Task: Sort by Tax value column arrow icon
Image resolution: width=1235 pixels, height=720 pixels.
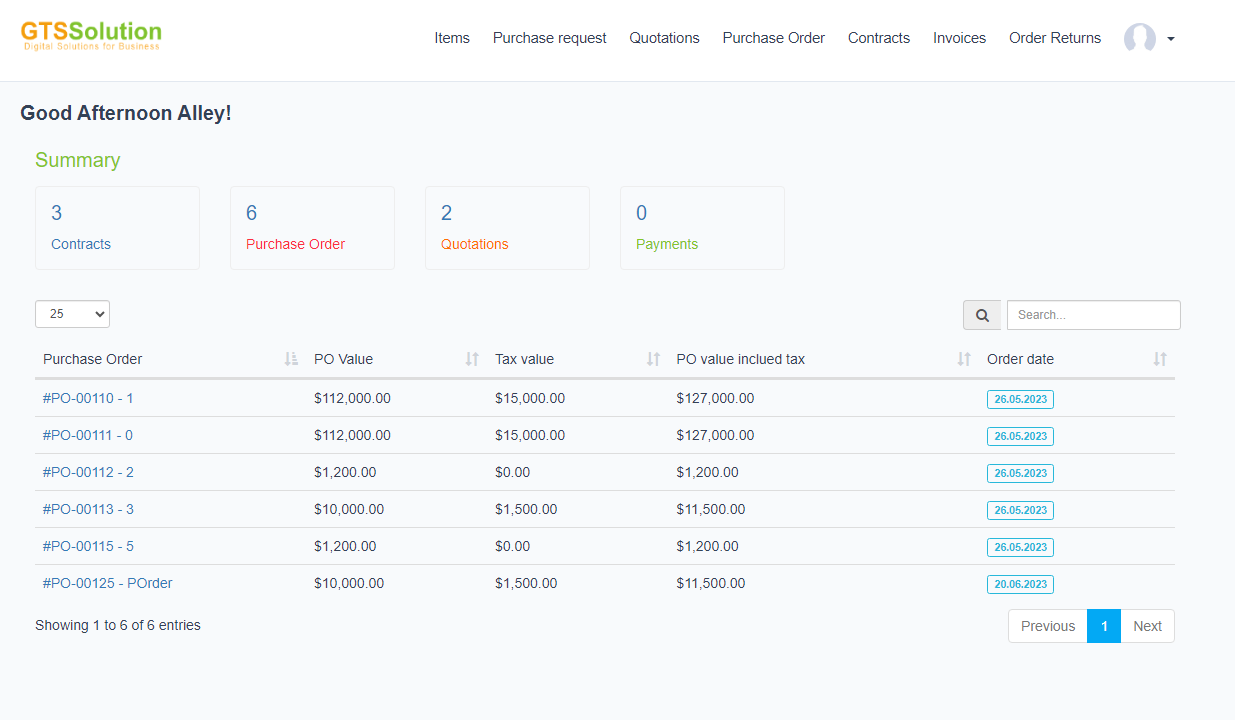Action: click(653, 359)
